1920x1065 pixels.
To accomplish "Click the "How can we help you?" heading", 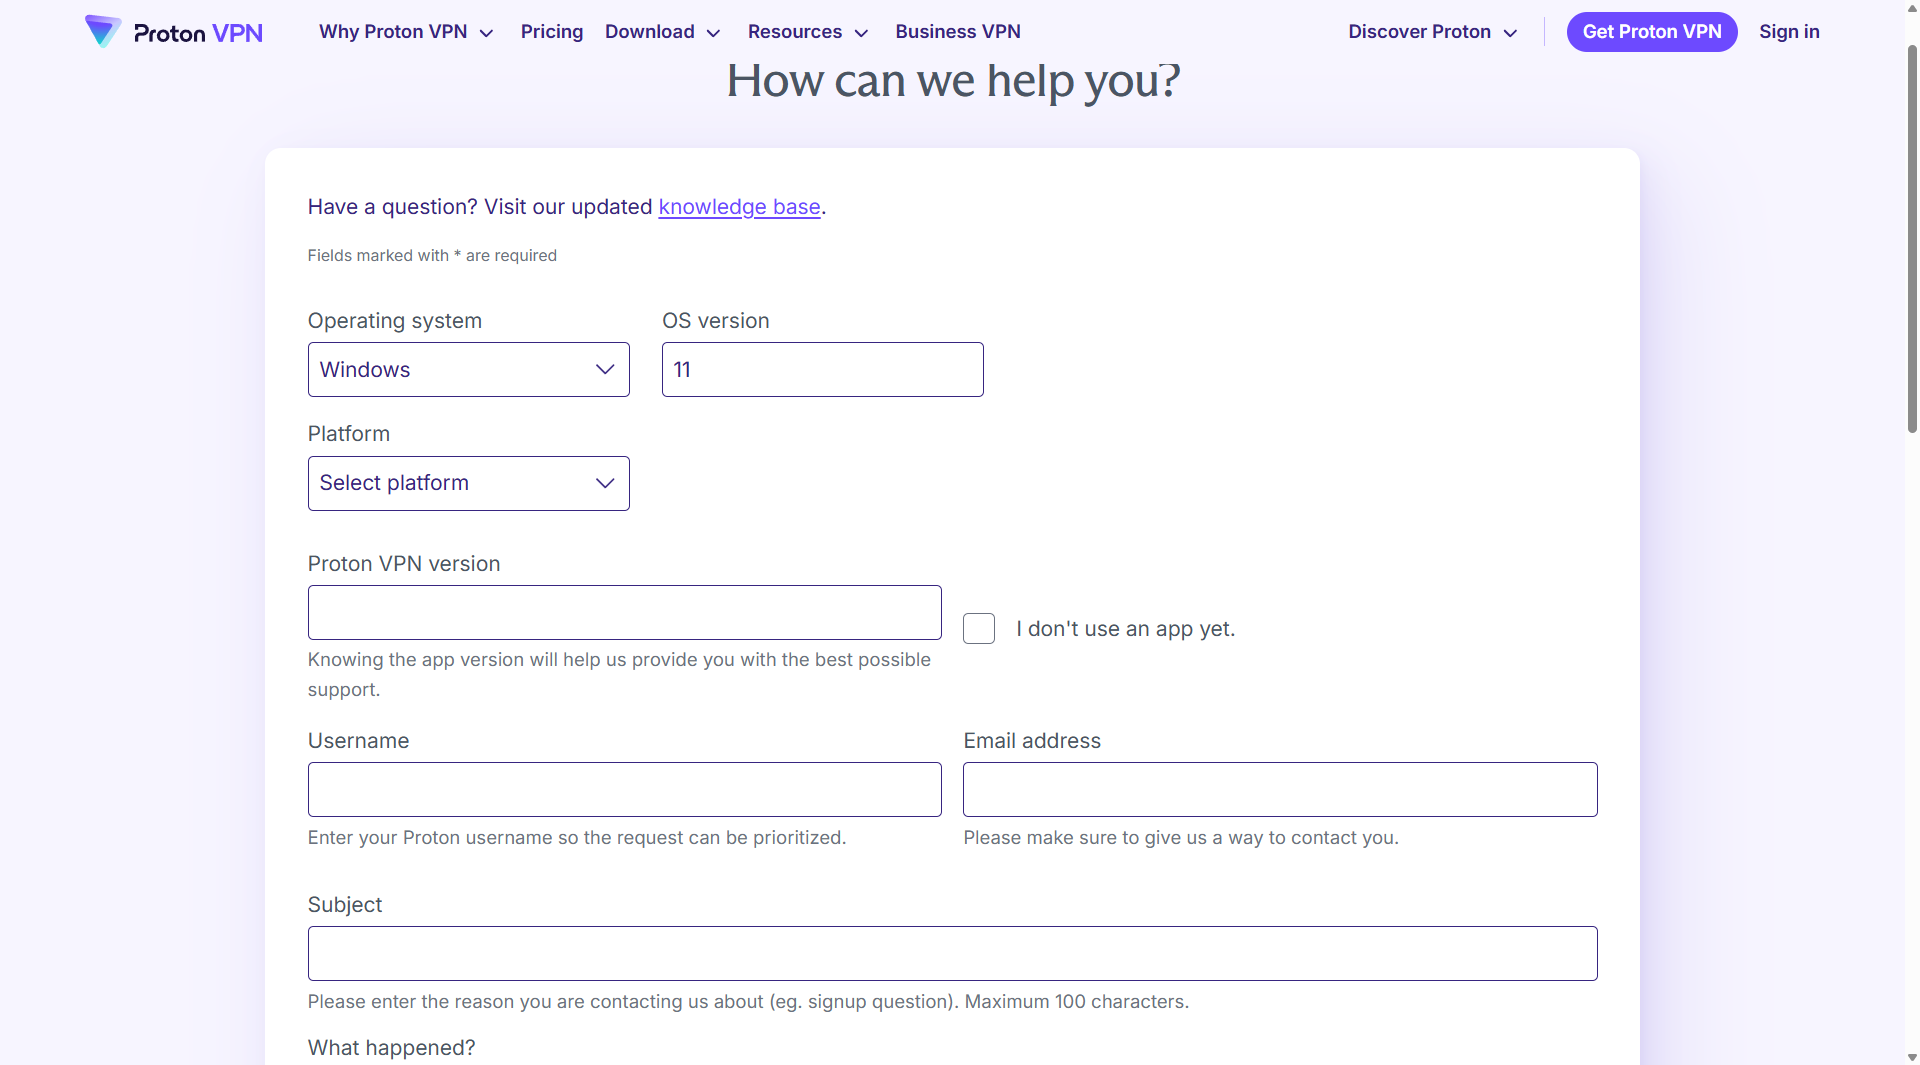I will (x=953, y=81).
